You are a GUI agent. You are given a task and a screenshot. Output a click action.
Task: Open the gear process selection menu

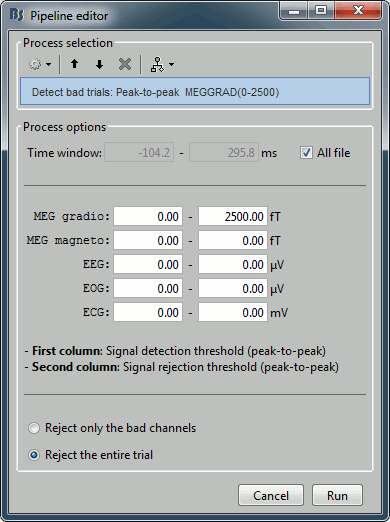(x=35, y=64)
